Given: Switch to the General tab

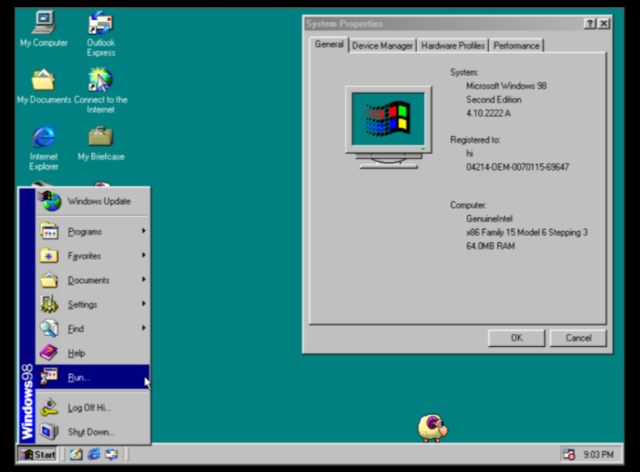Looking at the screenshot, I should (x=329, y=45).
